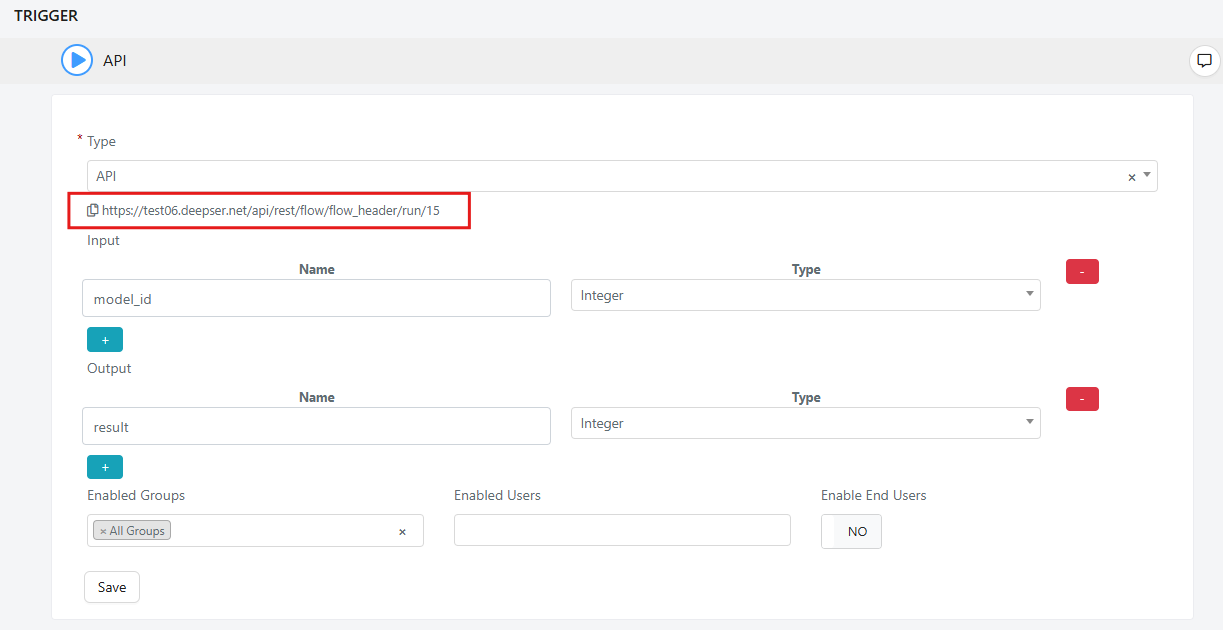The image size is (1223, 630).
Task: Open the Integer type dropdown for result
Action: [x=805, y=423]
